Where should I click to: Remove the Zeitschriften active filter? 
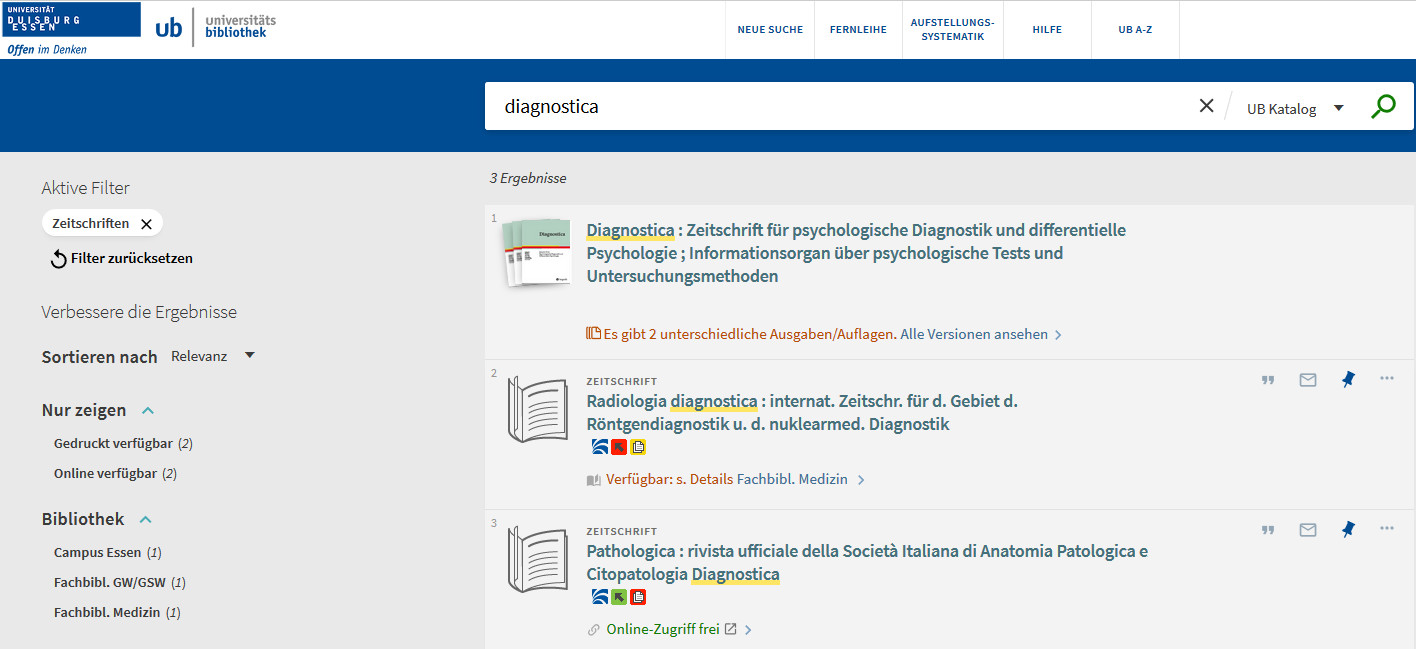click(x=146, y=224)
